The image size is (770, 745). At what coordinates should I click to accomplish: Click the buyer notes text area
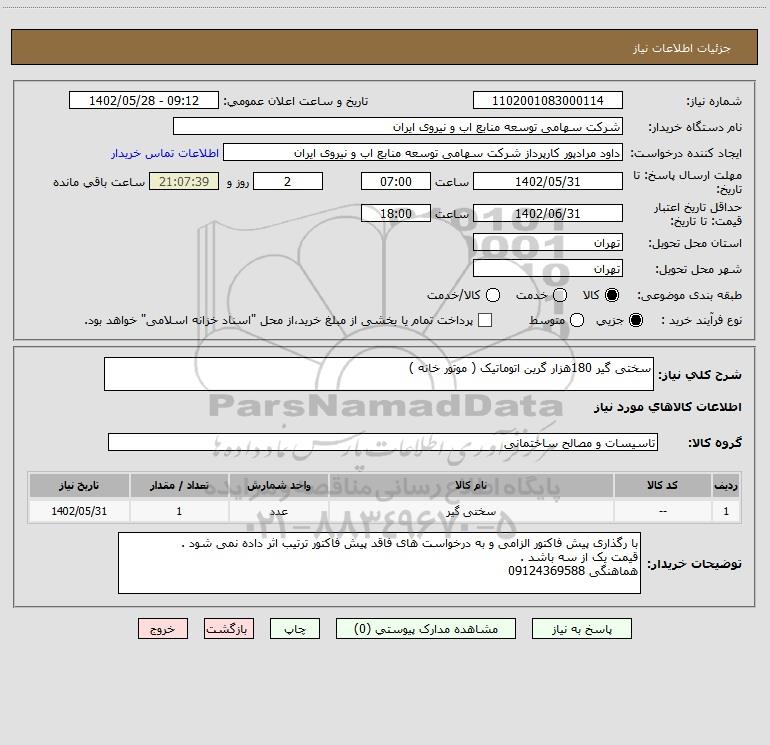click(x=380, y=563)
